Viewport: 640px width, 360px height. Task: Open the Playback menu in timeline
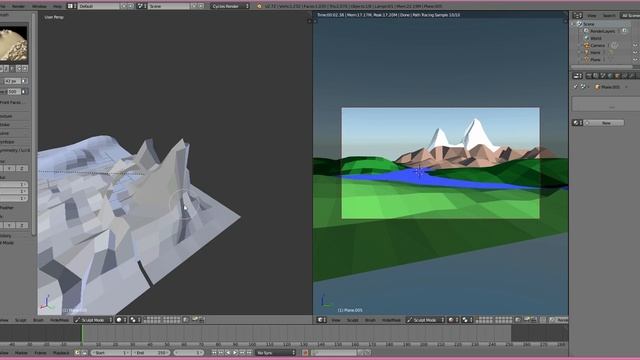[61, 353]
